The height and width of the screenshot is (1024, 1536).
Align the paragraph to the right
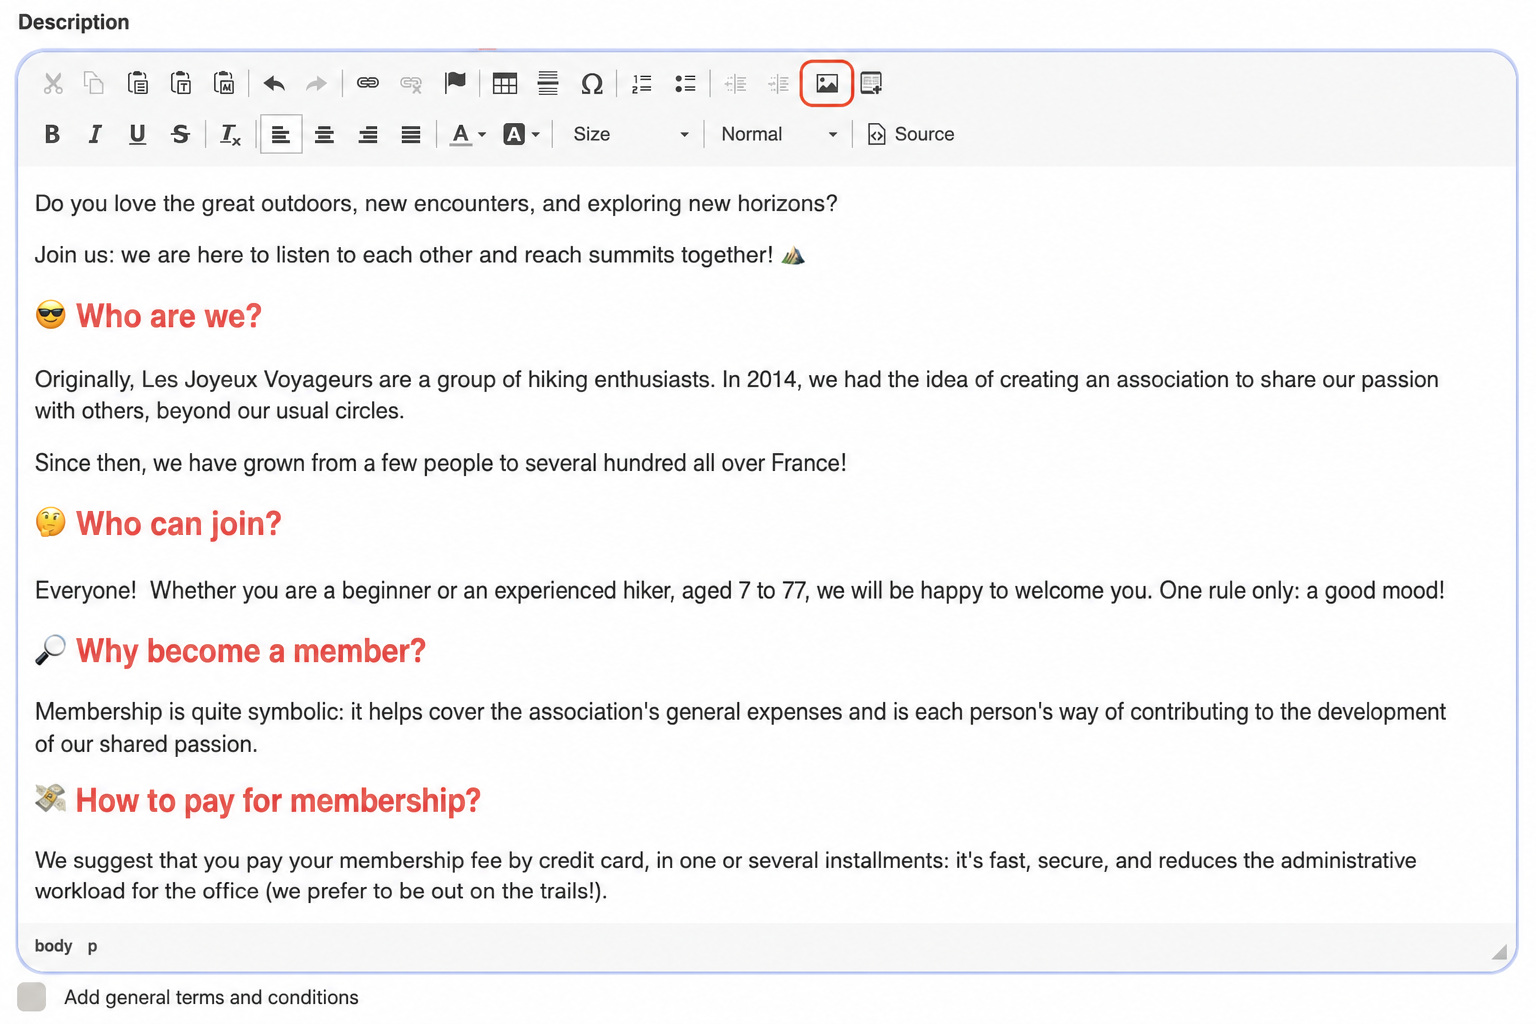pos(368,134)
